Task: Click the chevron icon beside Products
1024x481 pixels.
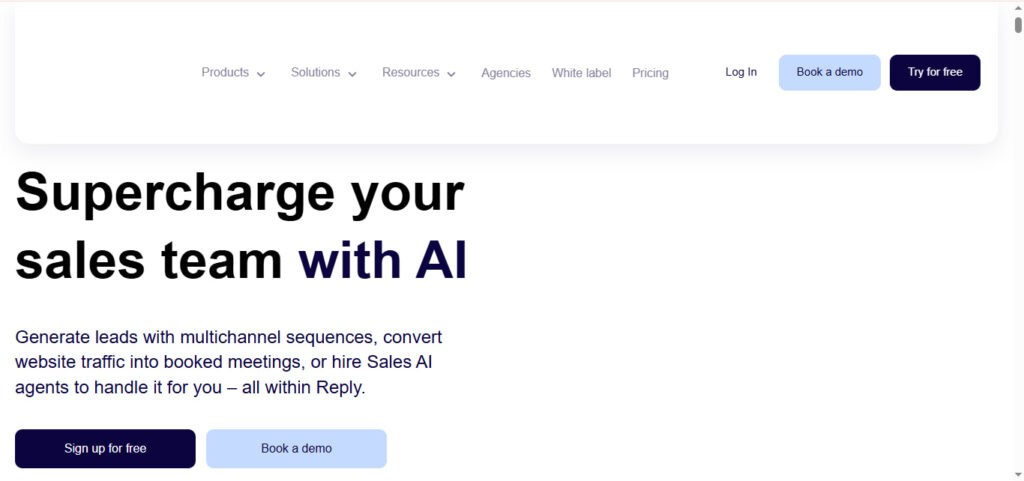Action: click(261, 74)
